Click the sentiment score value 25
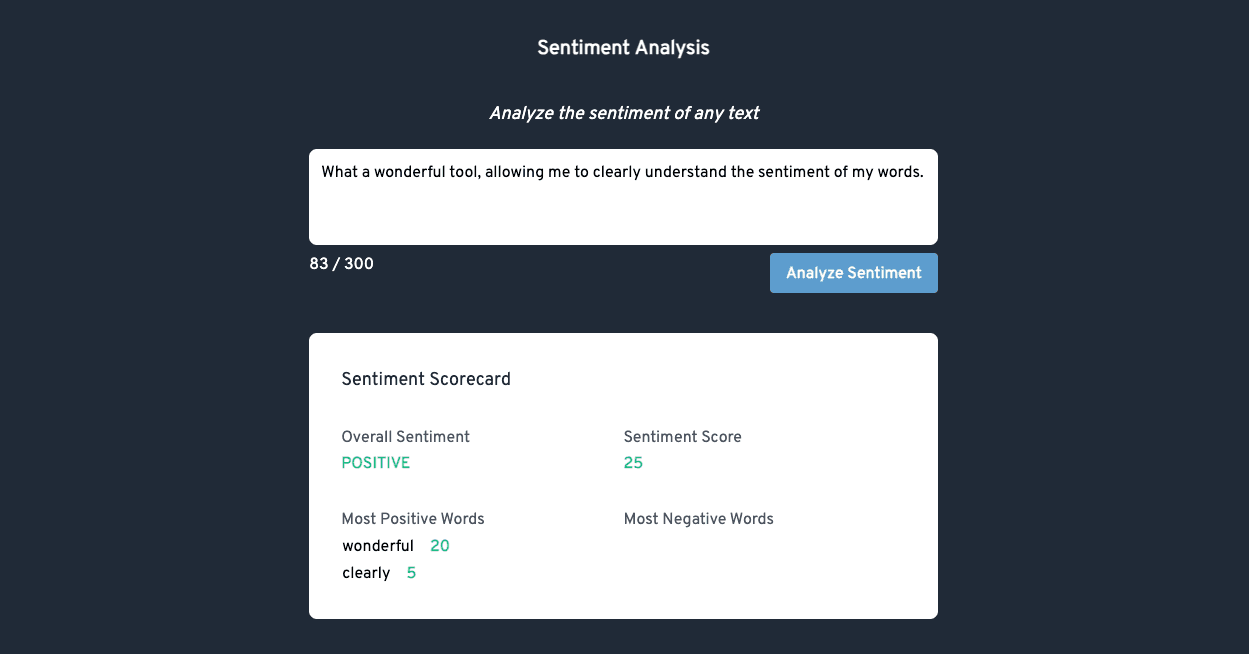 pos(633,463)
